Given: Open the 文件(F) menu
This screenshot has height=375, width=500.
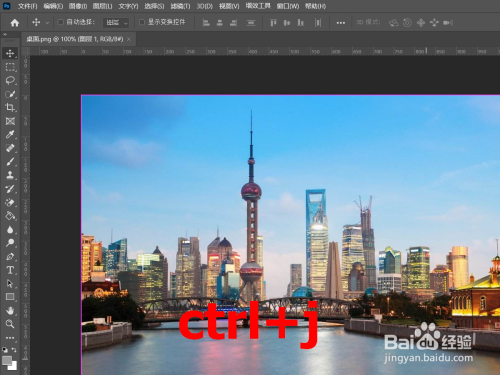Looking at the screenshot, I should [x=27, y=6].
